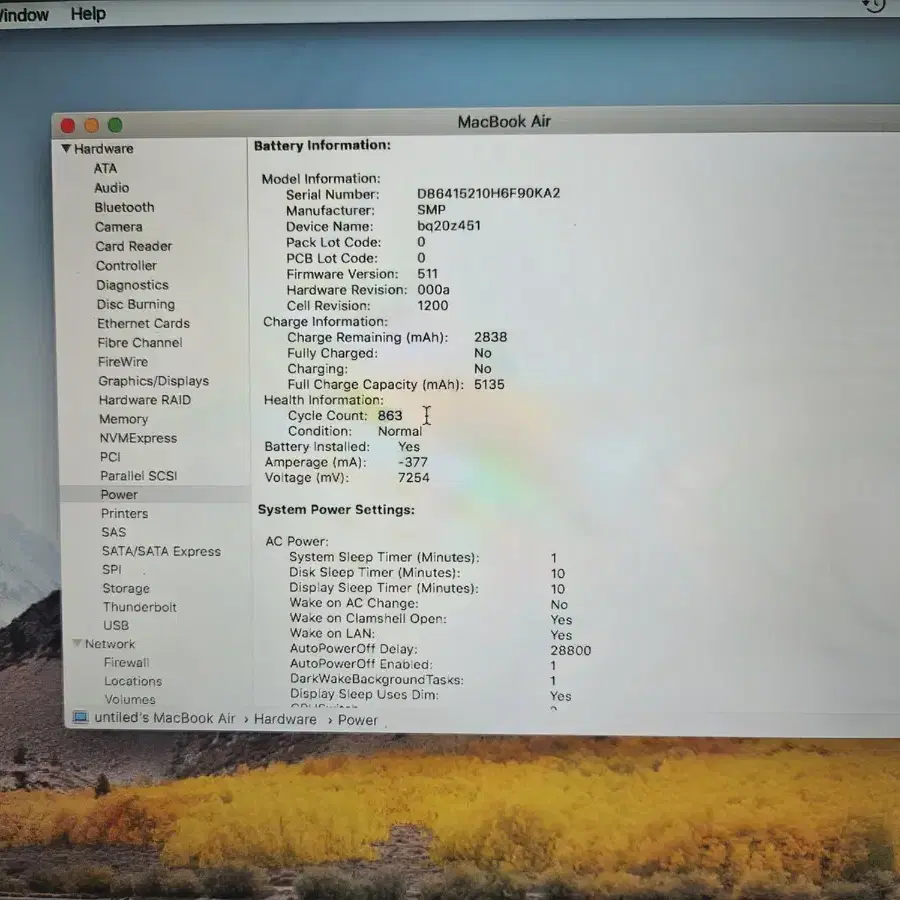Click serial number D86415210H6F90KA2

pyautogui.click(x=488, y=193)
